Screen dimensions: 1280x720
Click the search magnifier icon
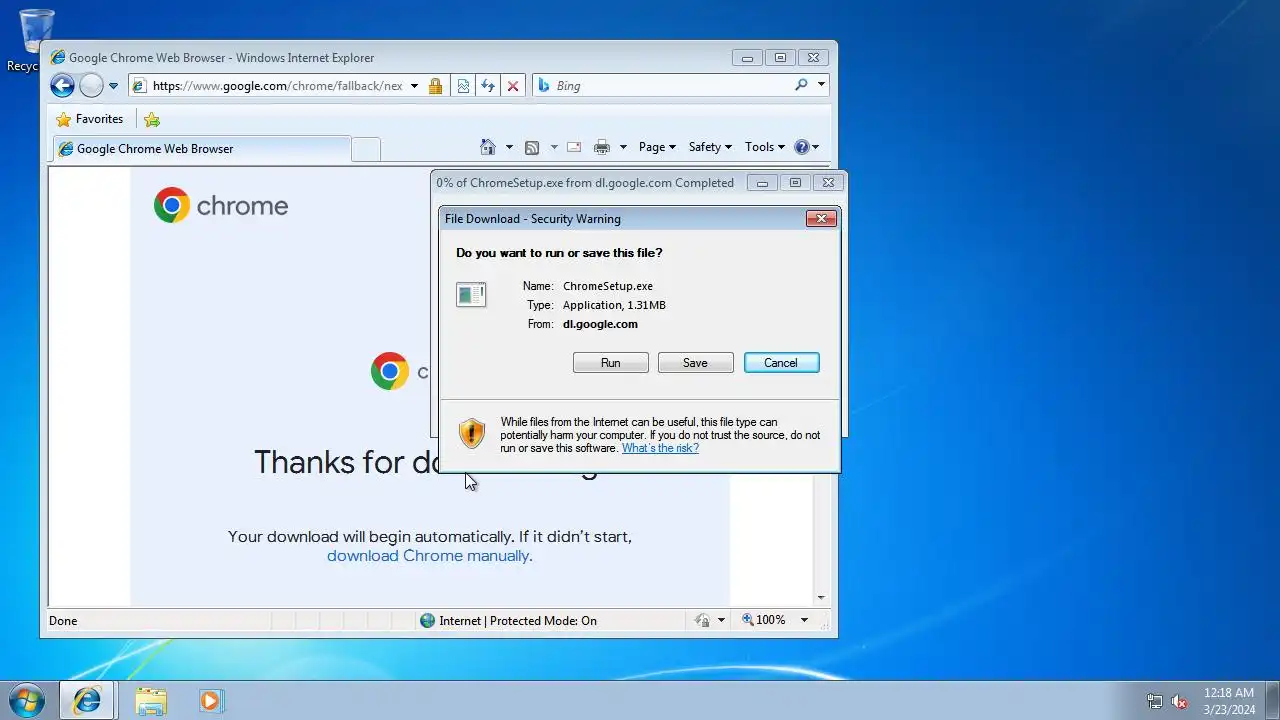[801, 85]
